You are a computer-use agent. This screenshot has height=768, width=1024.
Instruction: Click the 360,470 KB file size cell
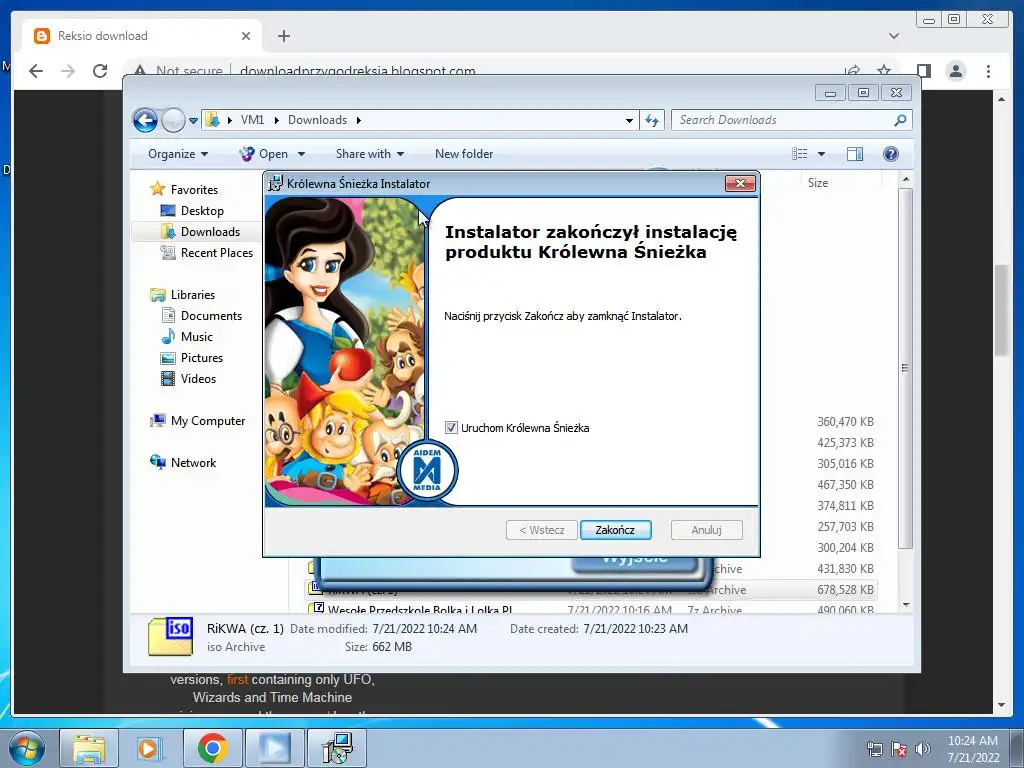(x=845, y=422)
